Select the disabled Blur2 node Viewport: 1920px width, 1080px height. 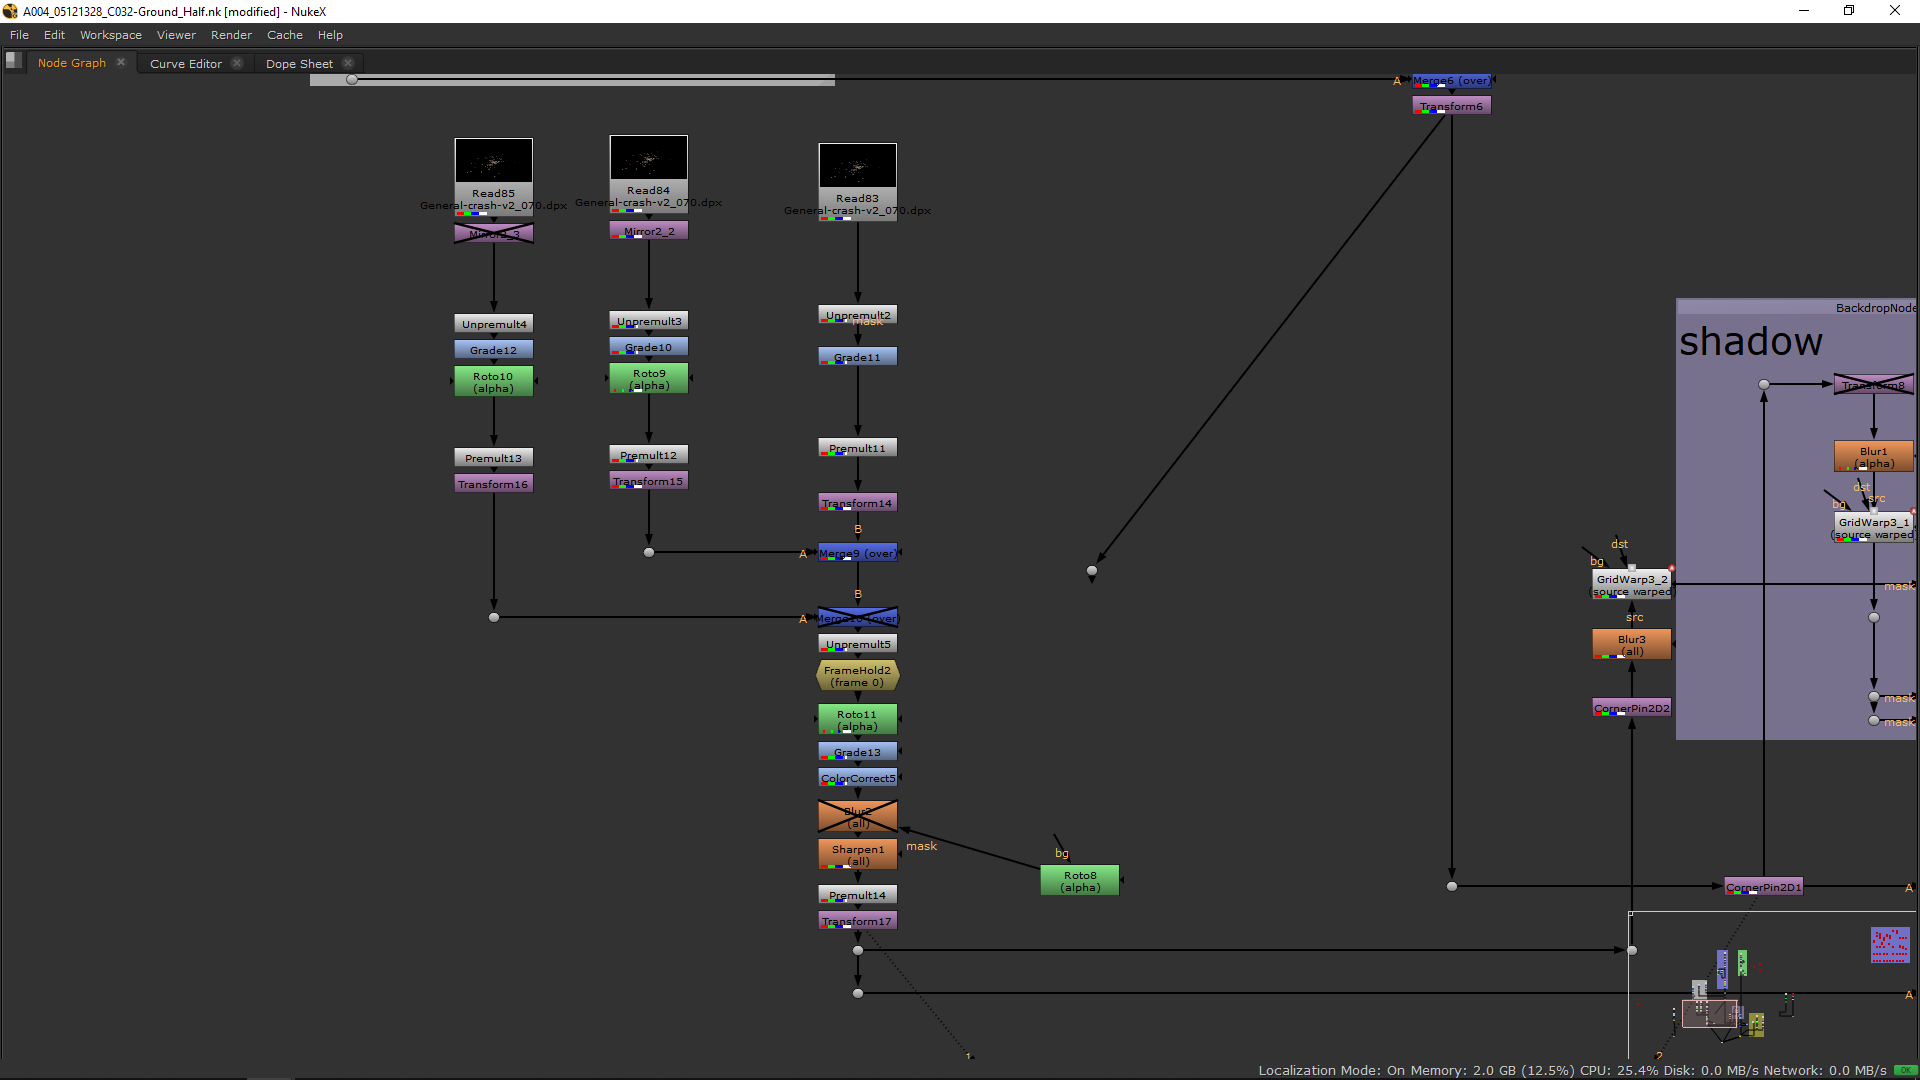857,817
